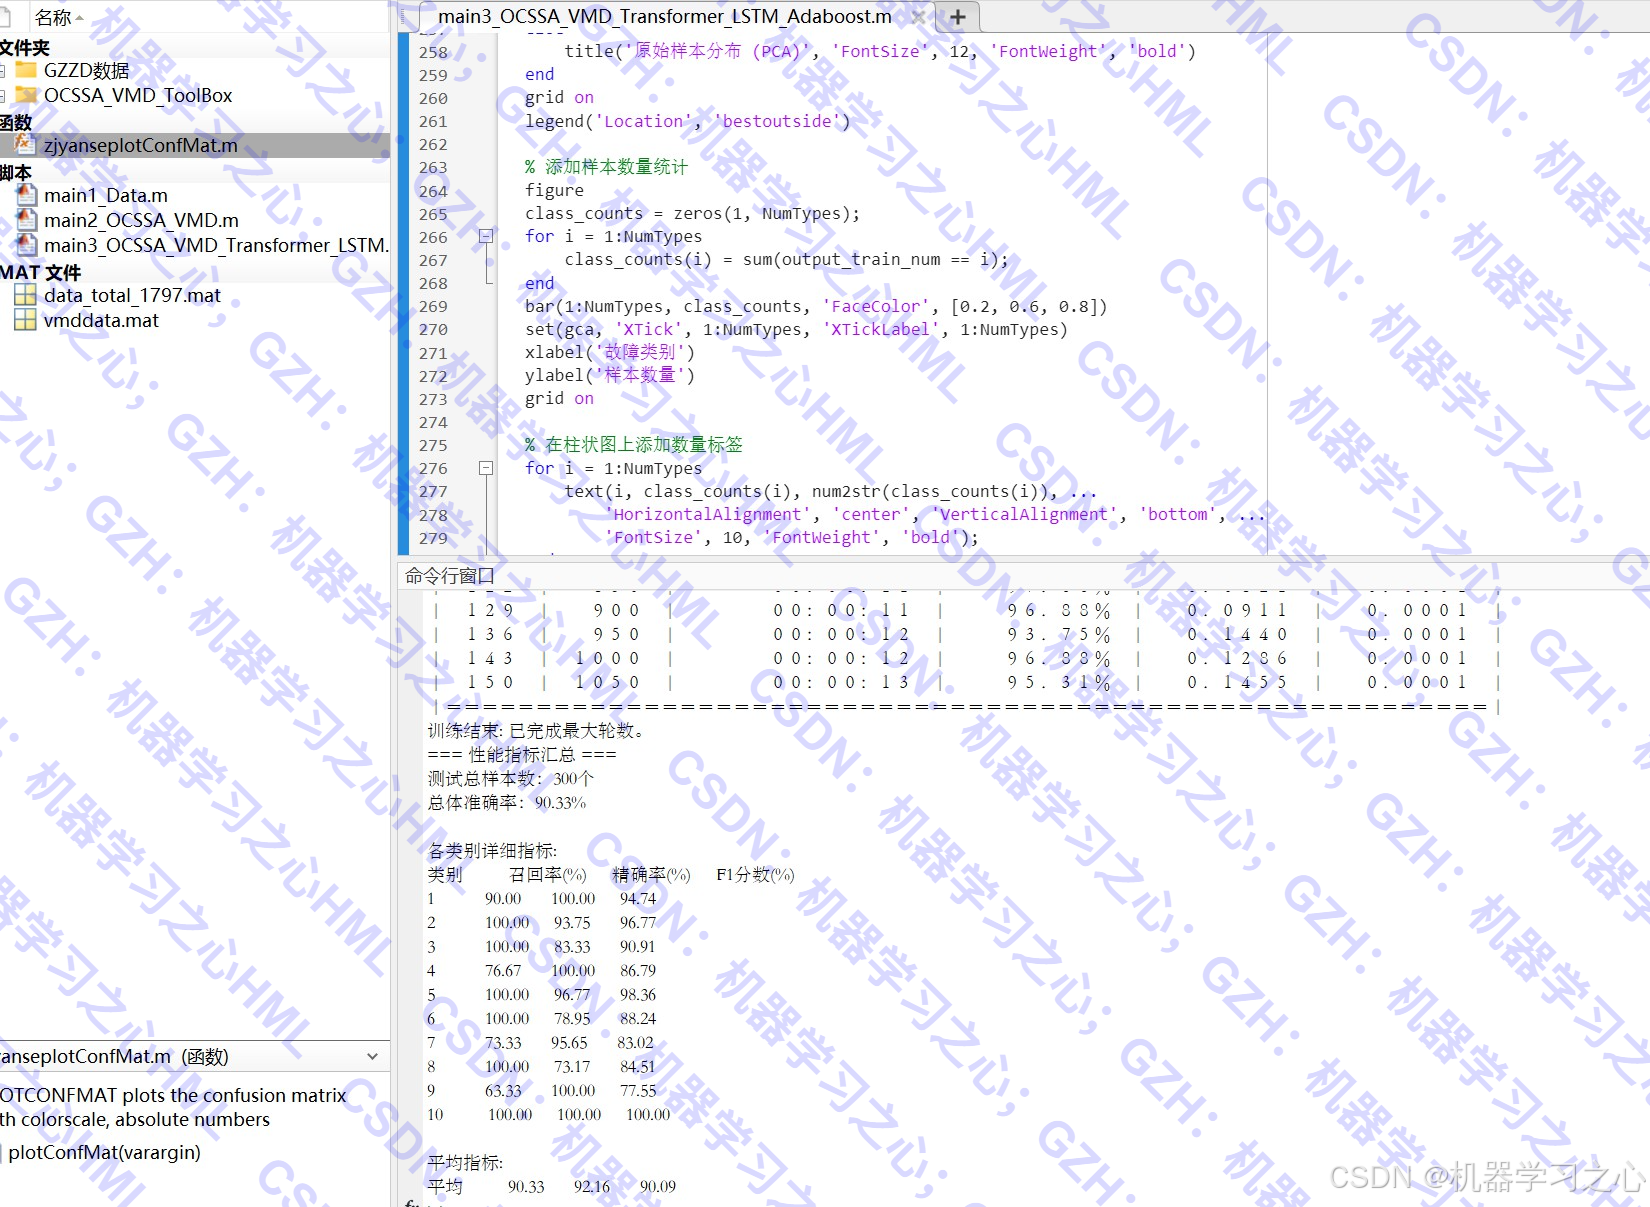Image resolution: width=1650 pixels, height=1207 pixels.
Task: Select the OCSSA_VMD_ToolBox folder name
Action: (138, 95)
